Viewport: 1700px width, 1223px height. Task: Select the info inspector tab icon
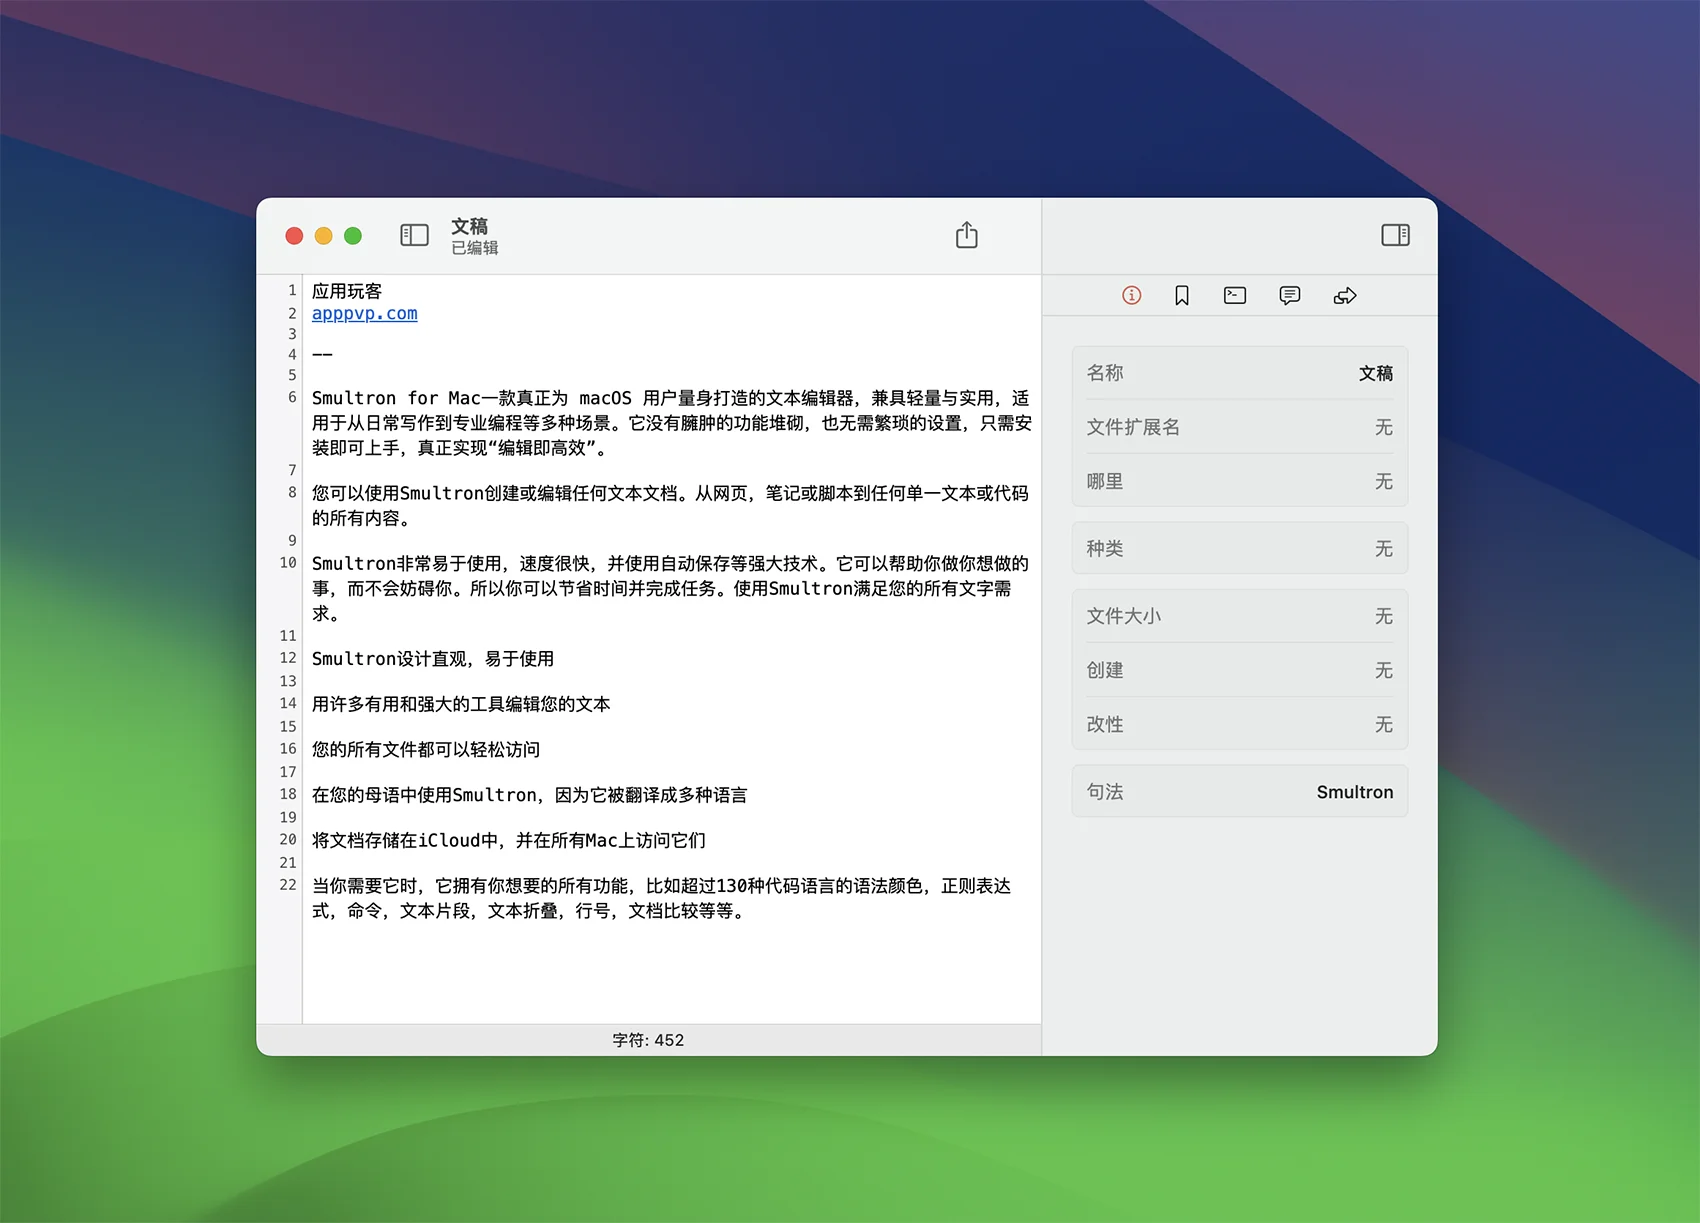tap(1131, 295)
